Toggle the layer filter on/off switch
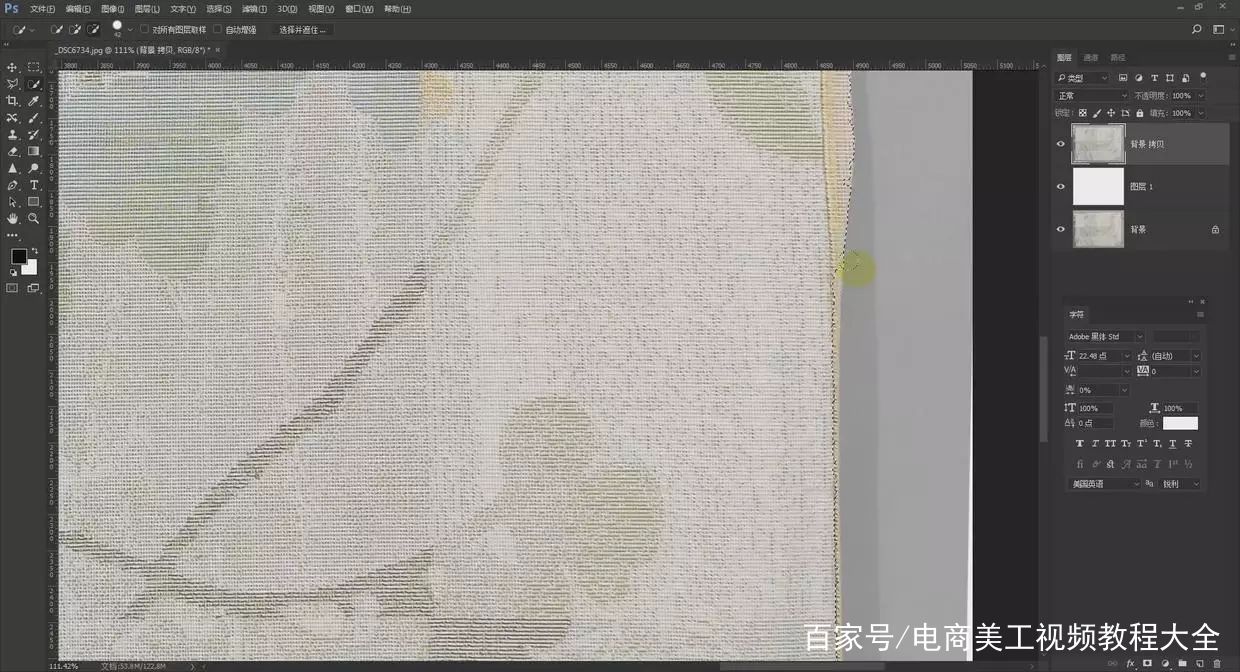1240x672 pixels. pyautogui.click(x=1203, y=76)
